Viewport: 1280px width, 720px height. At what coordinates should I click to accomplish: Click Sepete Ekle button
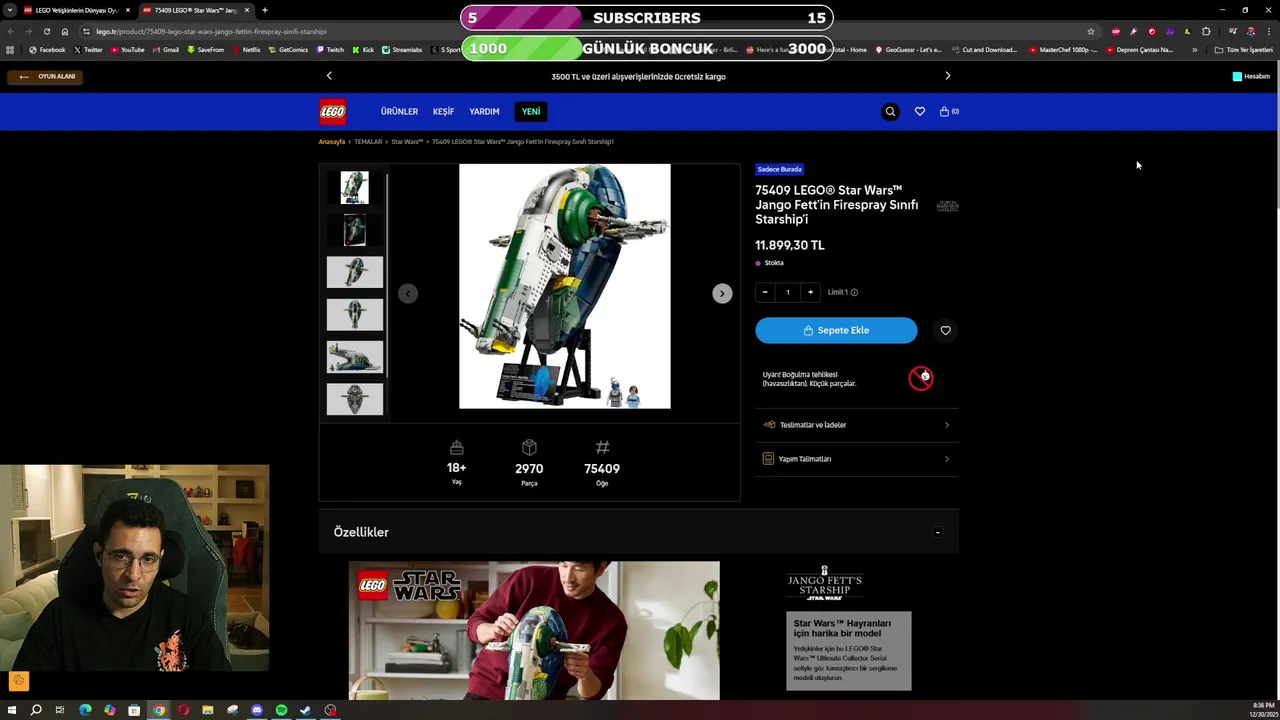pyautogui.click(x=836, y=330)
